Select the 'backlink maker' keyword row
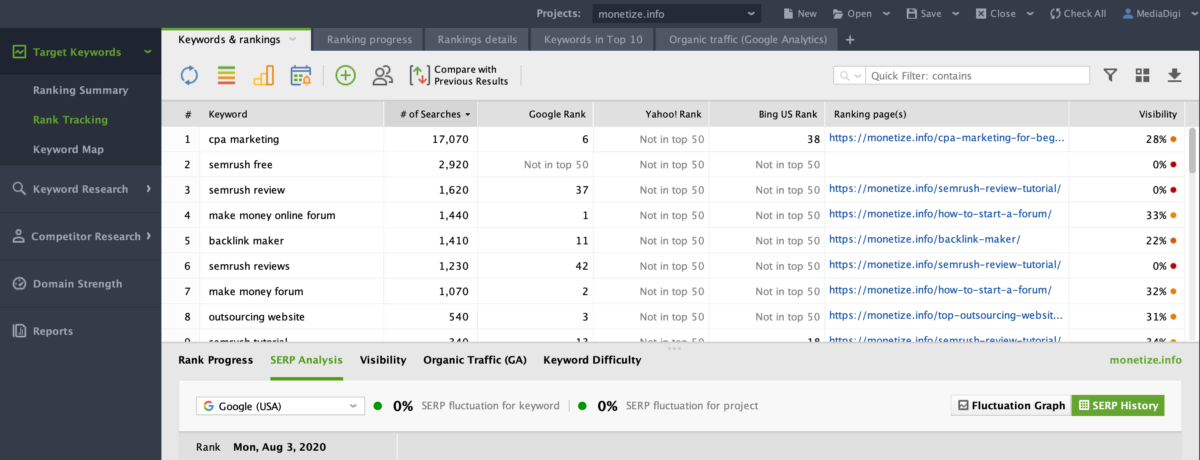 tap(672, 240)
